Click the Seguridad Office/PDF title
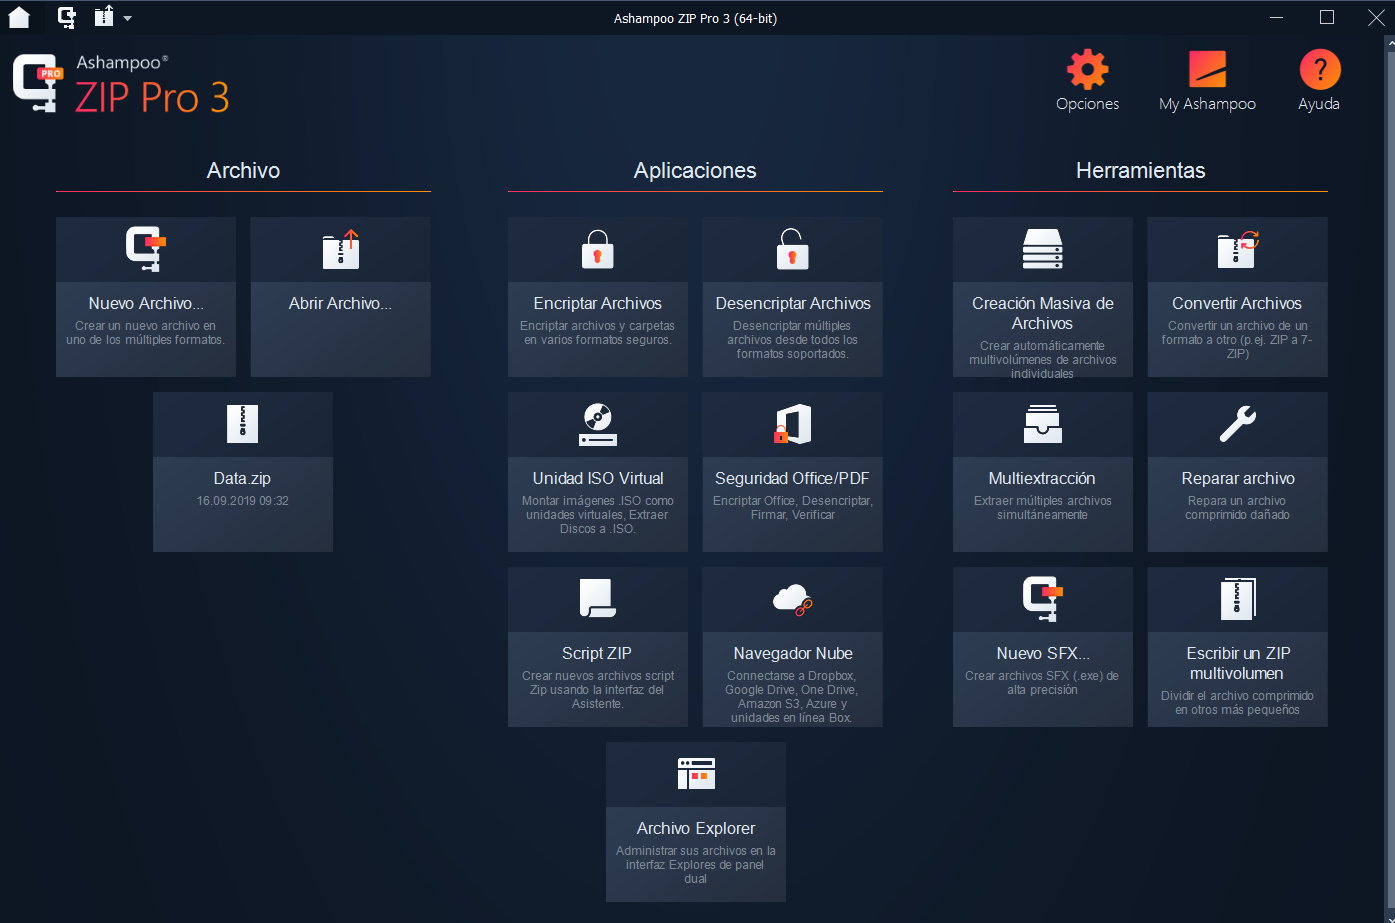1395x923 pixels. [x=792, y=478]
